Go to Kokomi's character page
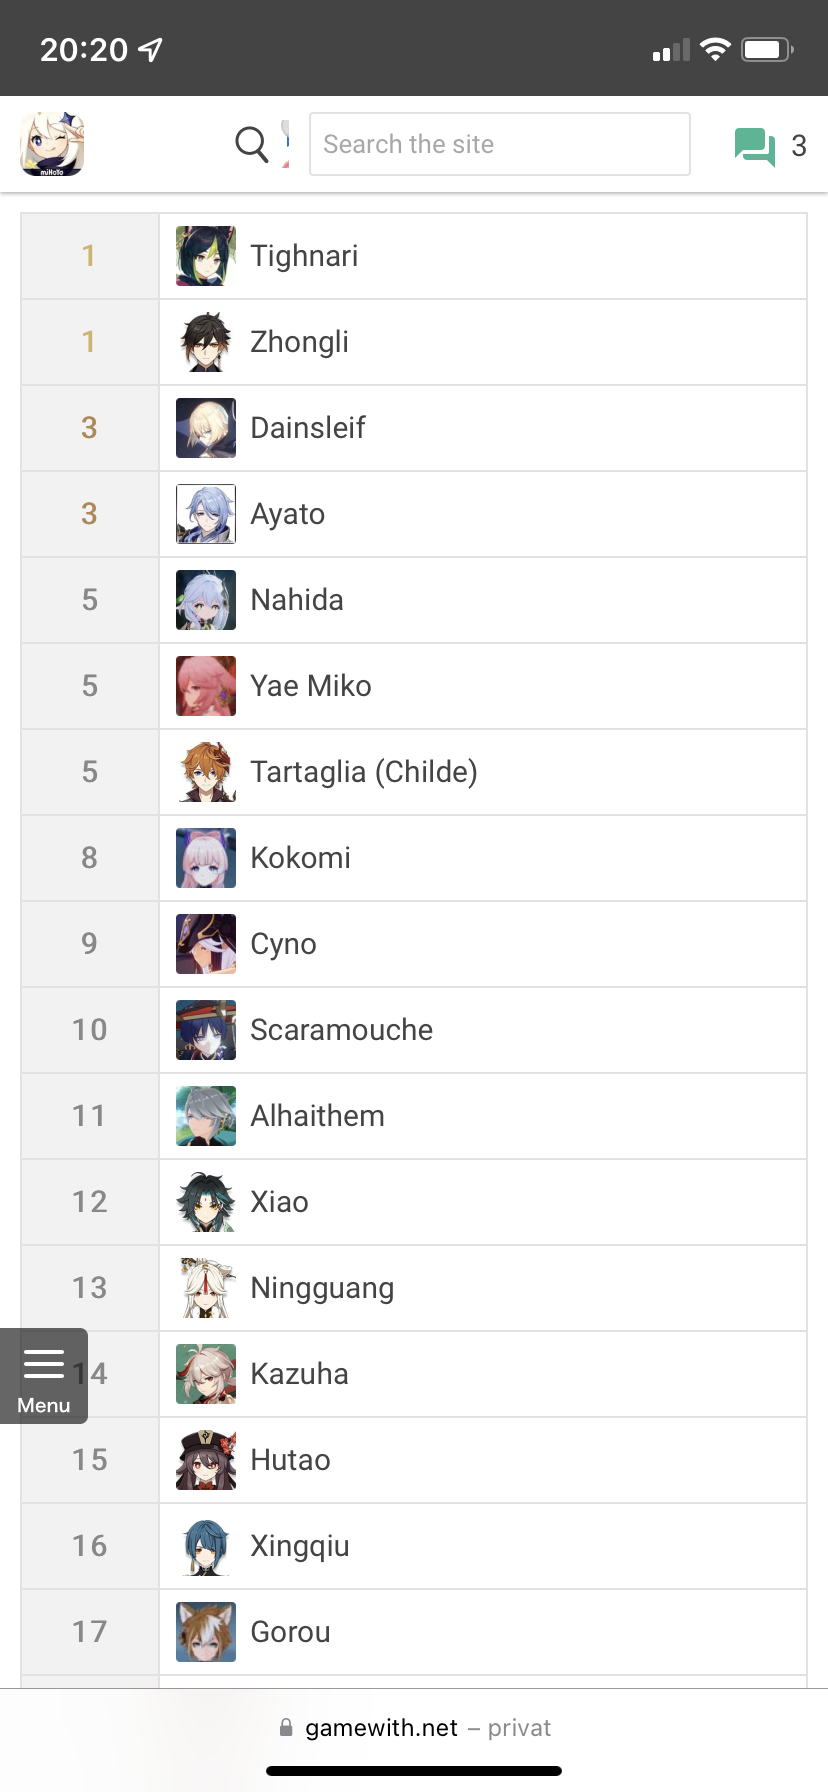The image size is (828, 1792). 300,858
